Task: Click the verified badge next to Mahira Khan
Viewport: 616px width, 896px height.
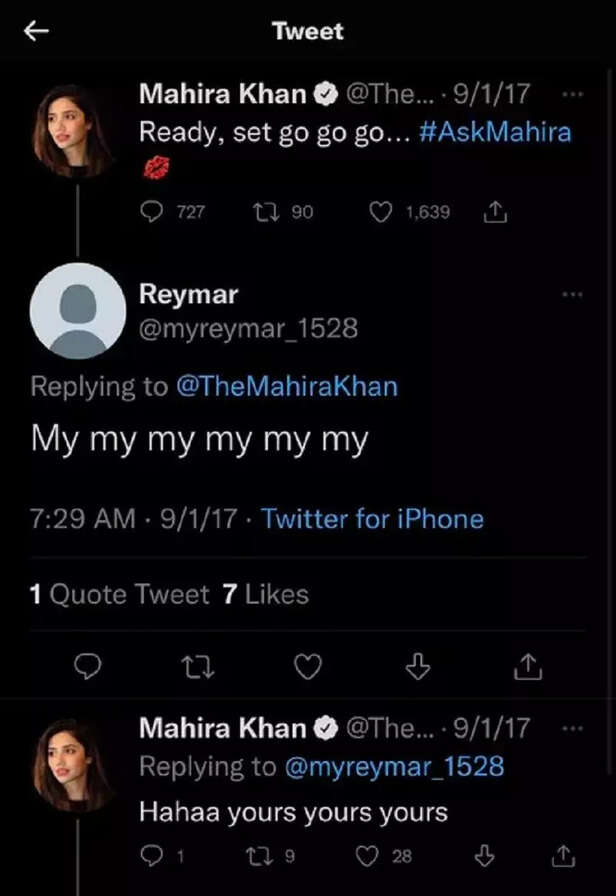Action: tap(324, 93)
